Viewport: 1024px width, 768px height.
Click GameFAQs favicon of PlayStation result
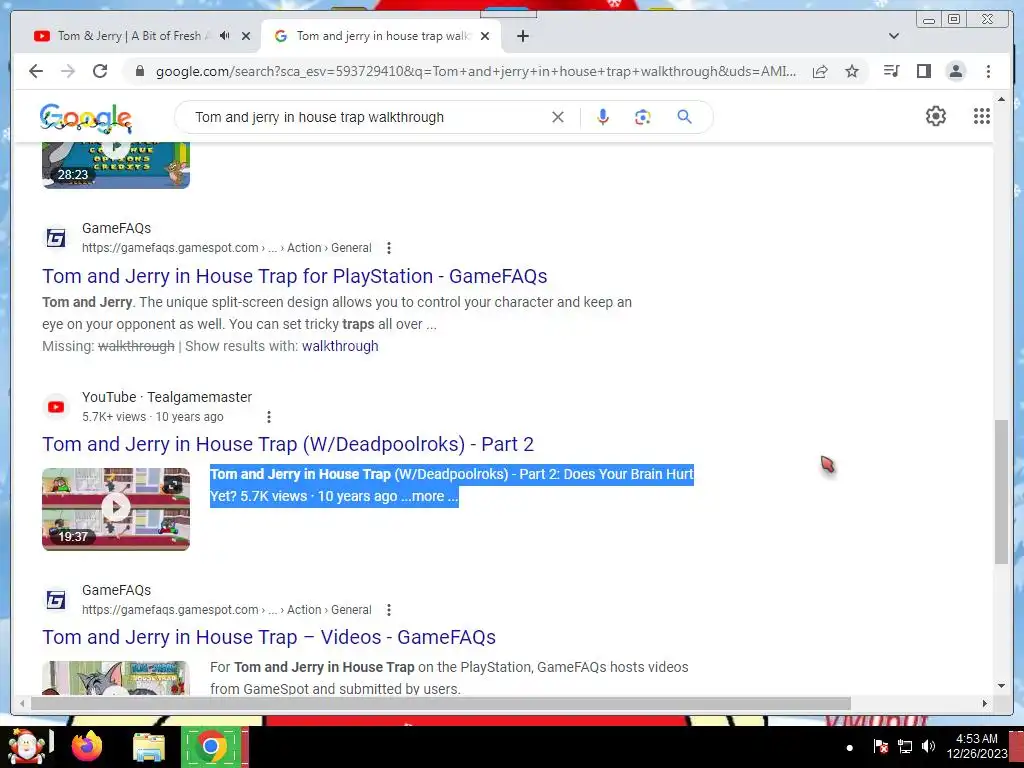click(56, 238)
